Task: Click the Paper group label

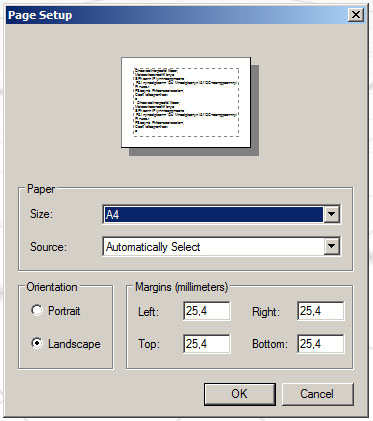Action: (41, 189)
